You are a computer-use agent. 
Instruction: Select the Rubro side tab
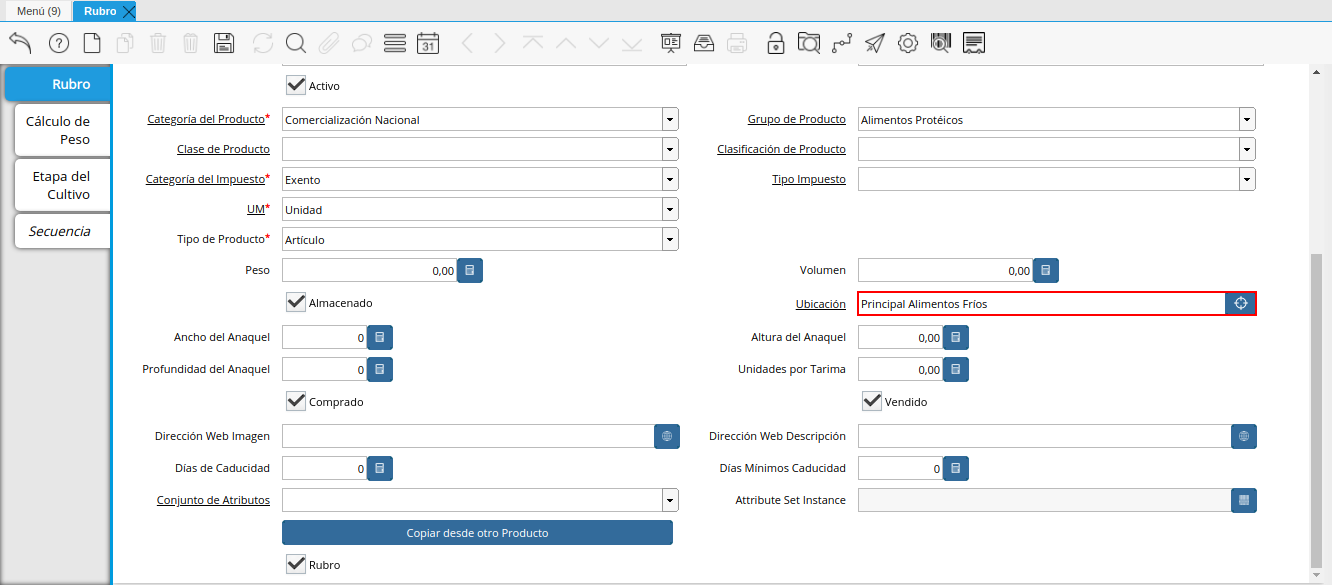[60, 84]
